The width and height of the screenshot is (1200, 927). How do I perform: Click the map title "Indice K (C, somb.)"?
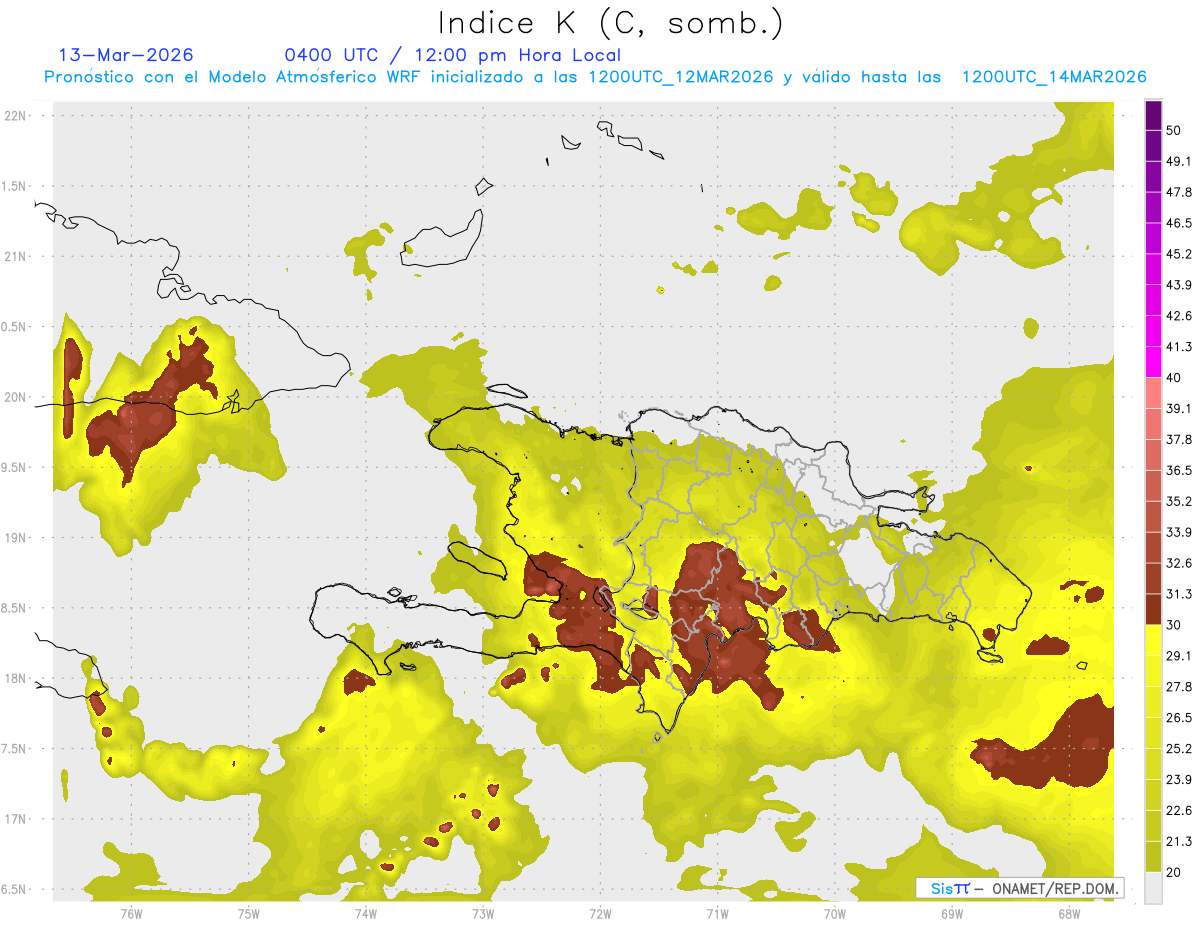(x=611, y=23)
